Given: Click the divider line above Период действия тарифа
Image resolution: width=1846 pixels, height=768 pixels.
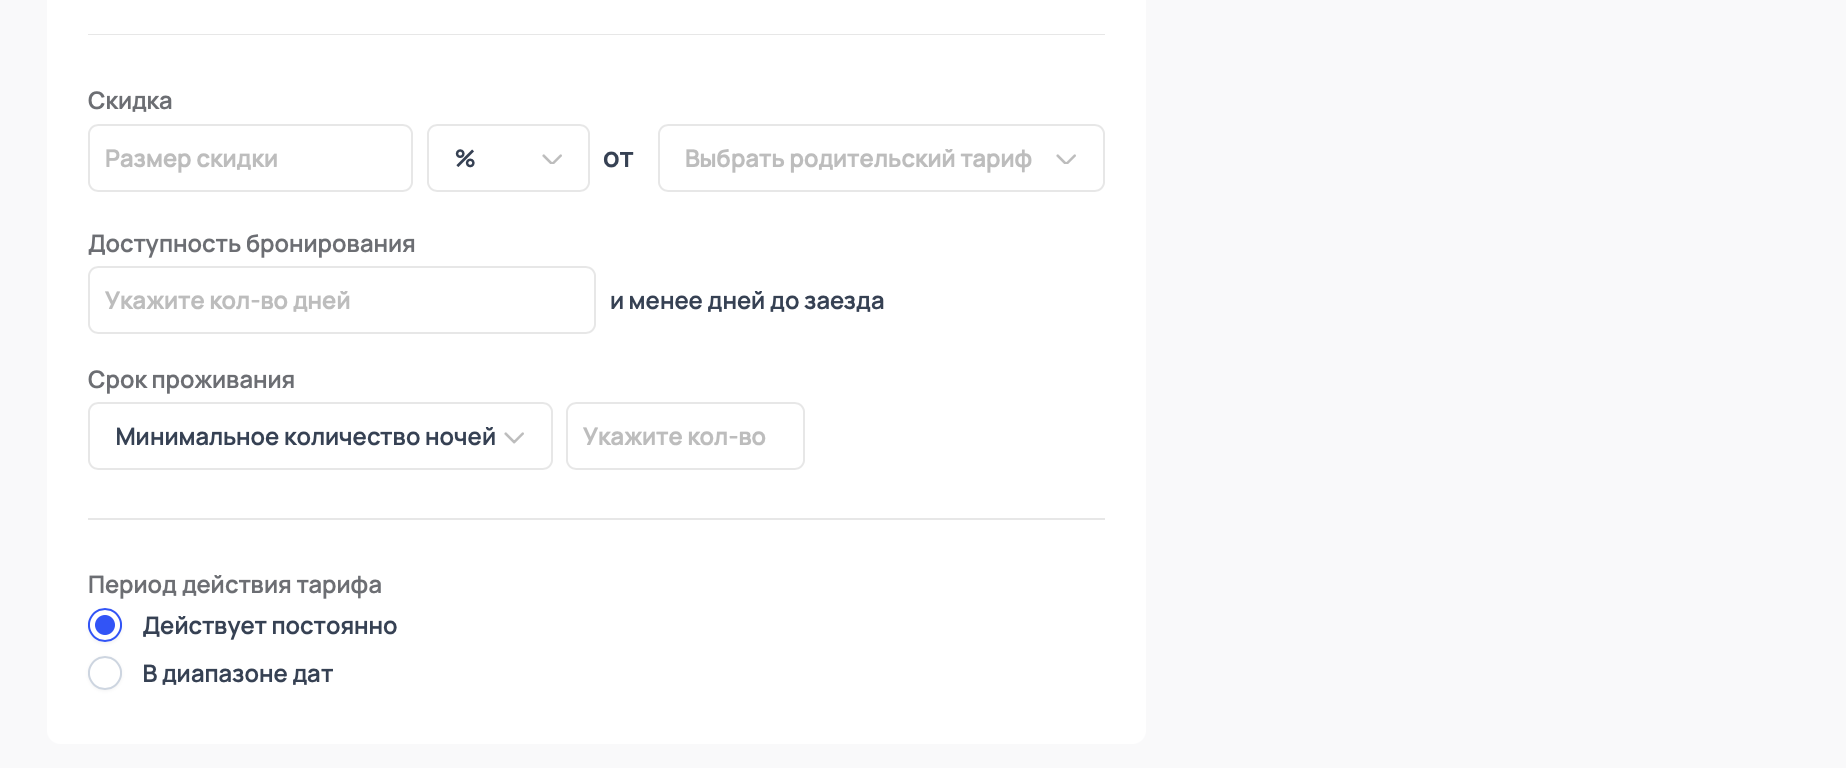Looking at the screenshot, I should pyautogui.click(x=596, y=519).
